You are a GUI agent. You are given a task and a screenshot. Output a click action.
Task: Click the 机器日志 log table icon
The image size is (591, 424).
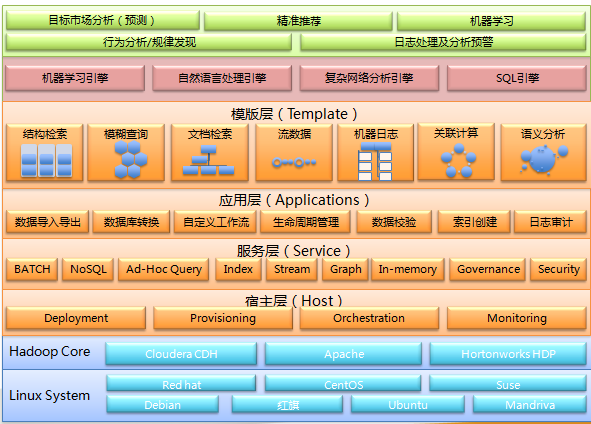tap(375, 161)
